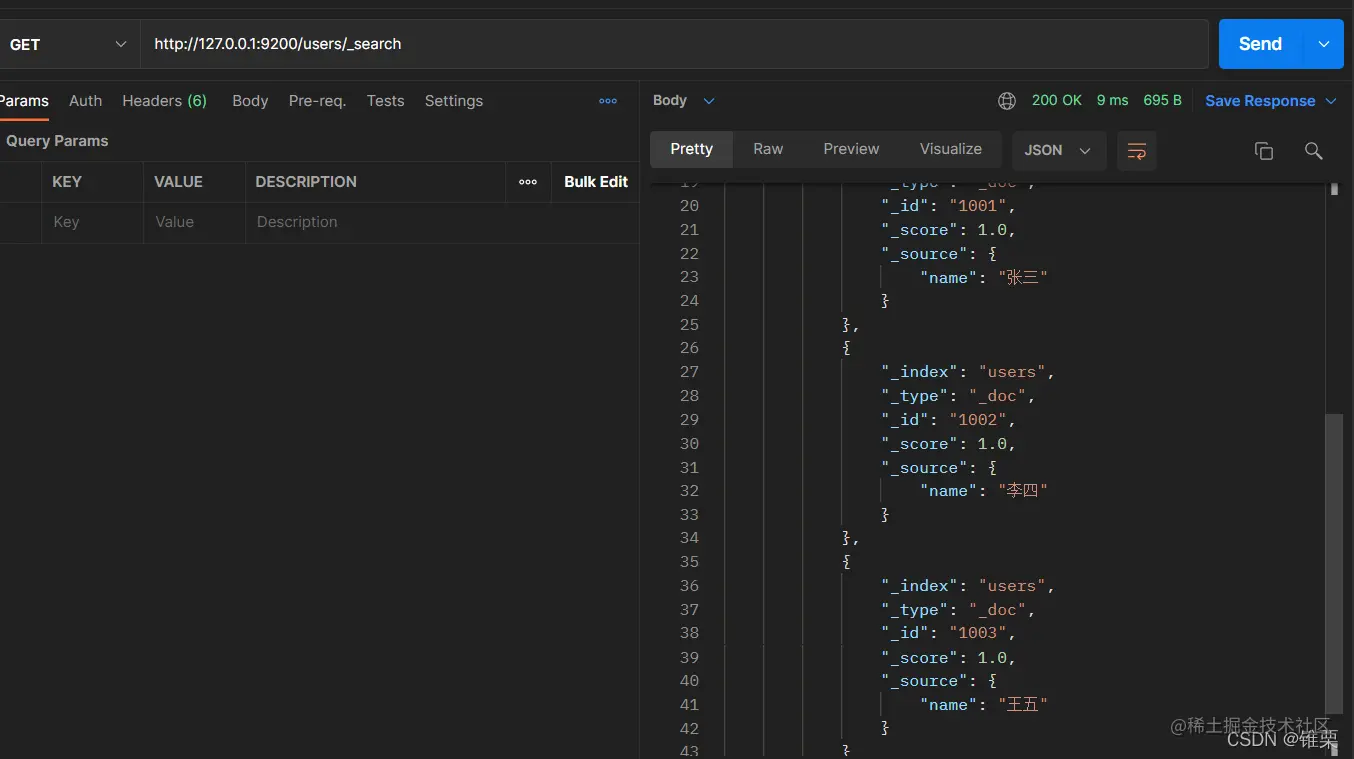Click the Value input cell
Screen dimensions: 1354x759
pos(194,222)
